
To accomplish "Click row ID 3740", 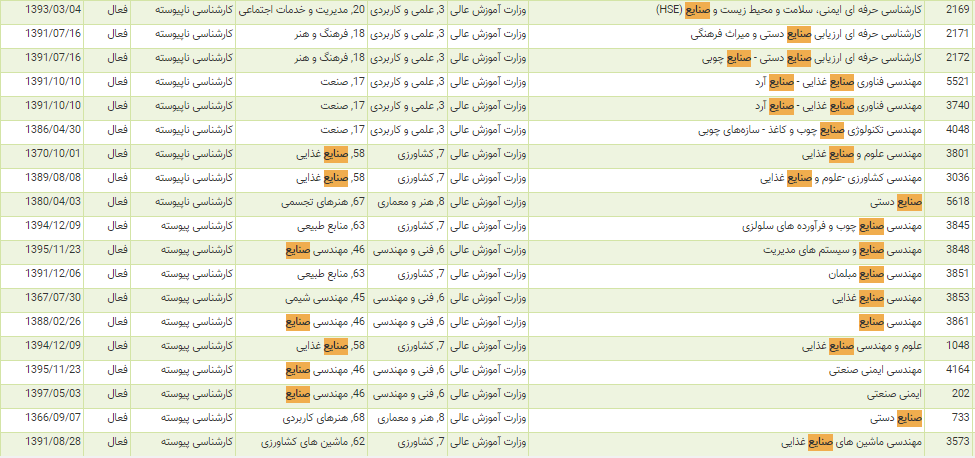I will pyautogui.click(x=957, y=105).
